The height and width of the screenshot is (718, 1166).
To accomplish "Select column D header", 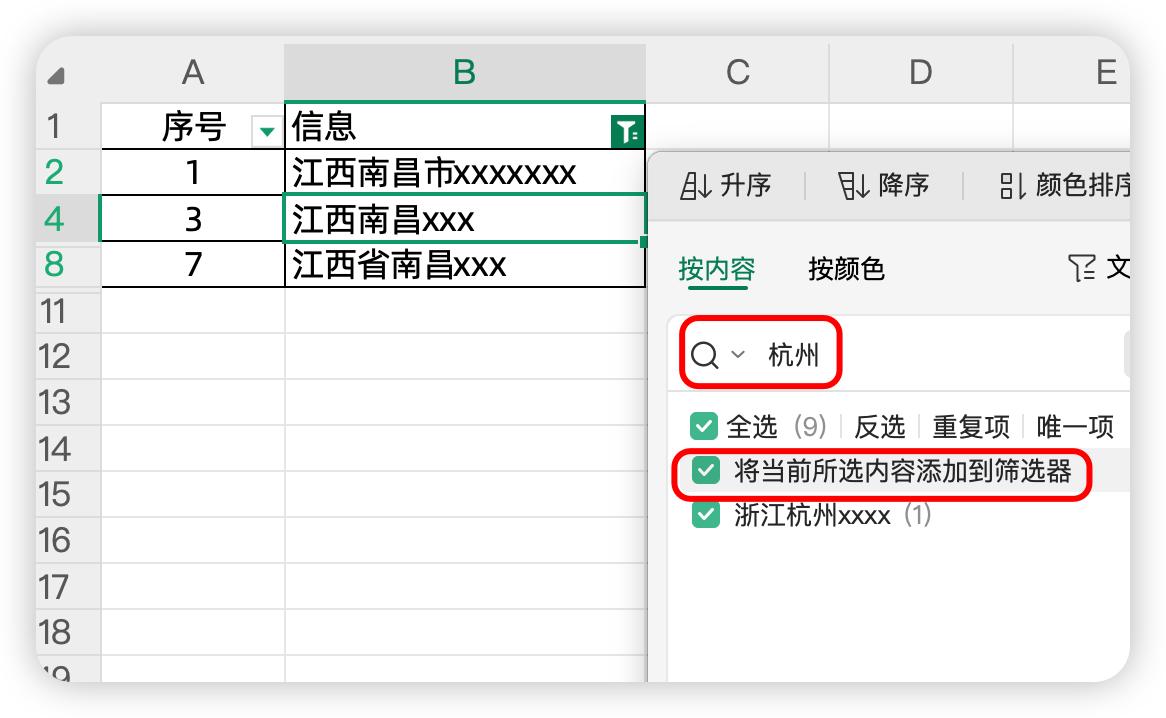I will (921, 73).
